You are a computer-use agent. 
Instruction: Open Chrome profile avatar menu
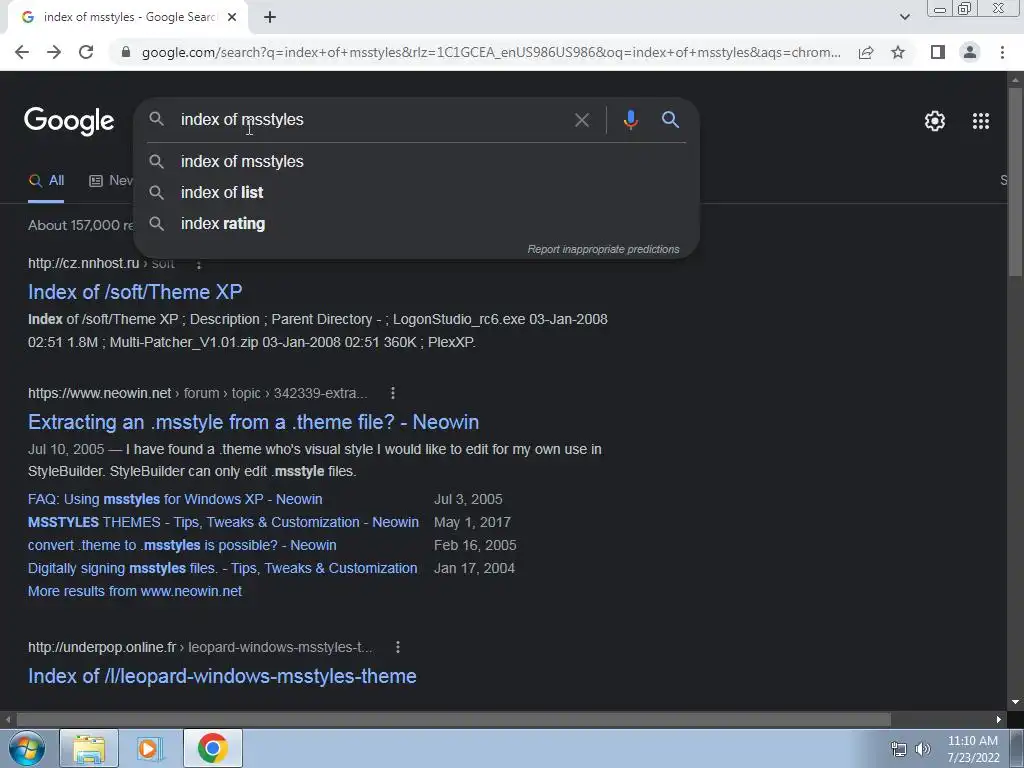(x=970, y=52)
